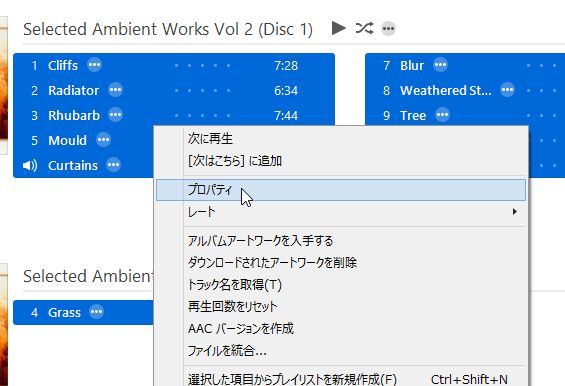Choose 再生回数をリセット menu item
The height and width of the screenshot is (386, 565).
(x=341, y=307)
